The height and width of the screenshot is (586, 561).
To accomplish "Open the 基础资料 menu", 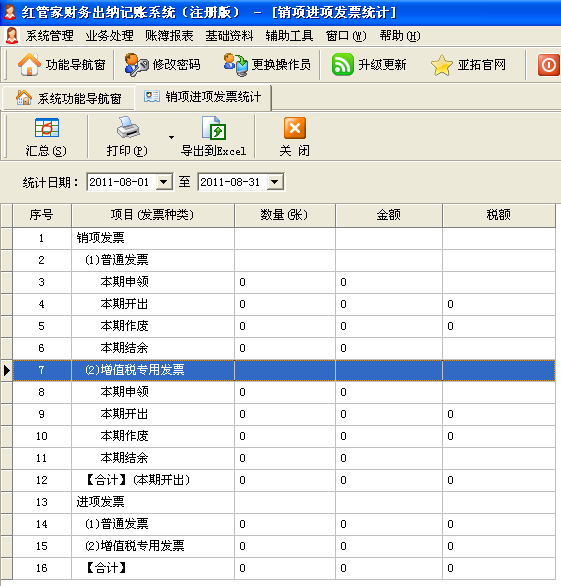I will (x=229, y=36).
